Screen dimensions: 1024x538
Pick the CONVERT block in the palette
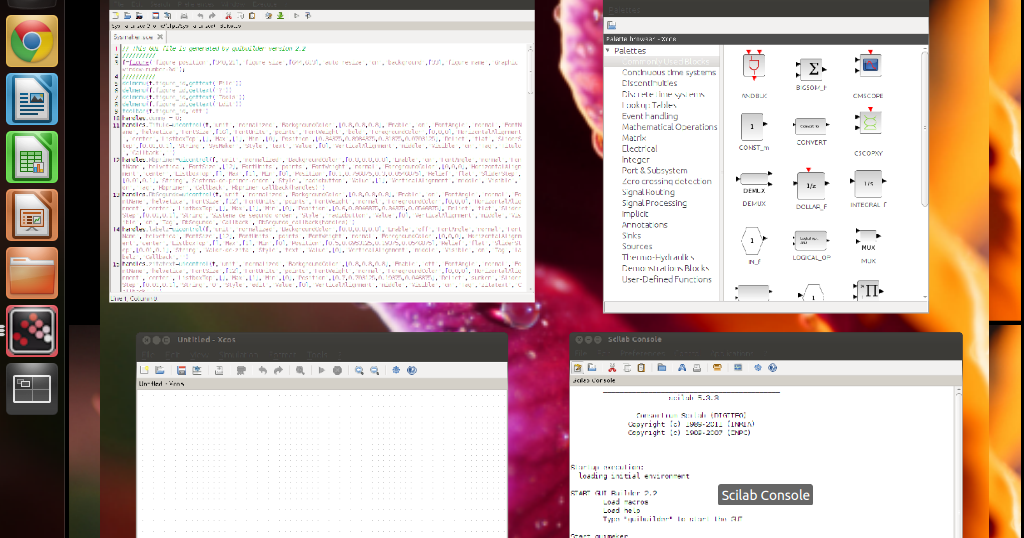point(811,126)
